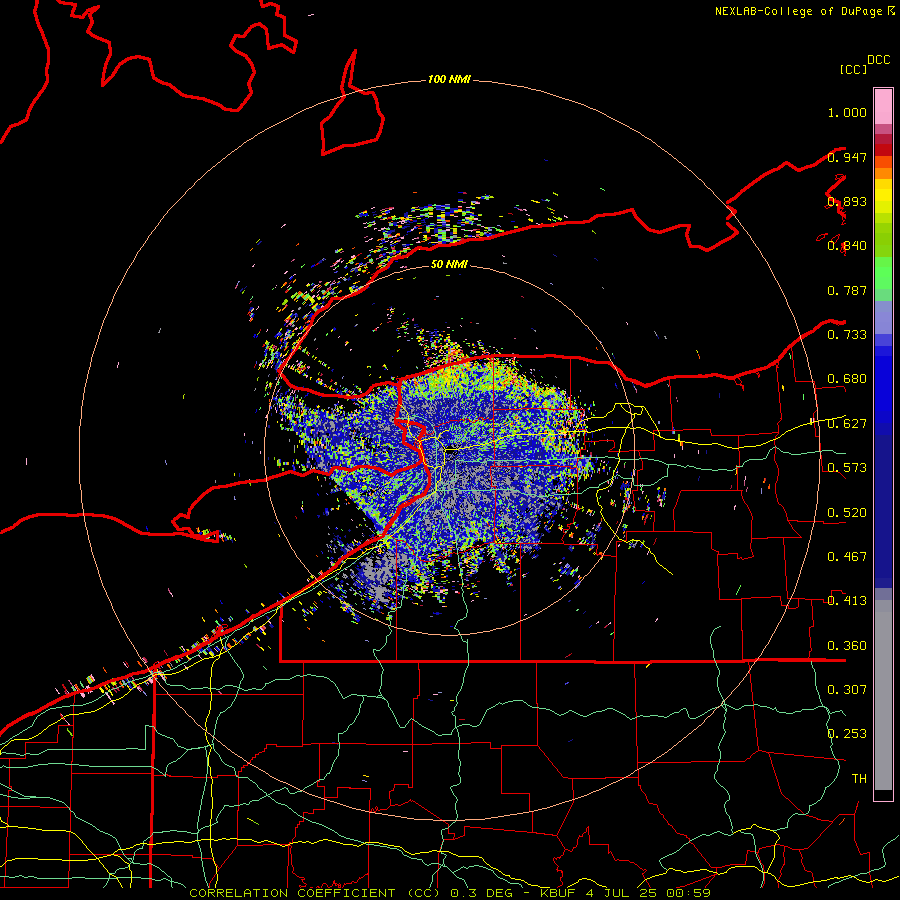Viewport: 900px width, 900px height.
Task: Select the 0.520 legend value
Action: click(x=847, y=513)
